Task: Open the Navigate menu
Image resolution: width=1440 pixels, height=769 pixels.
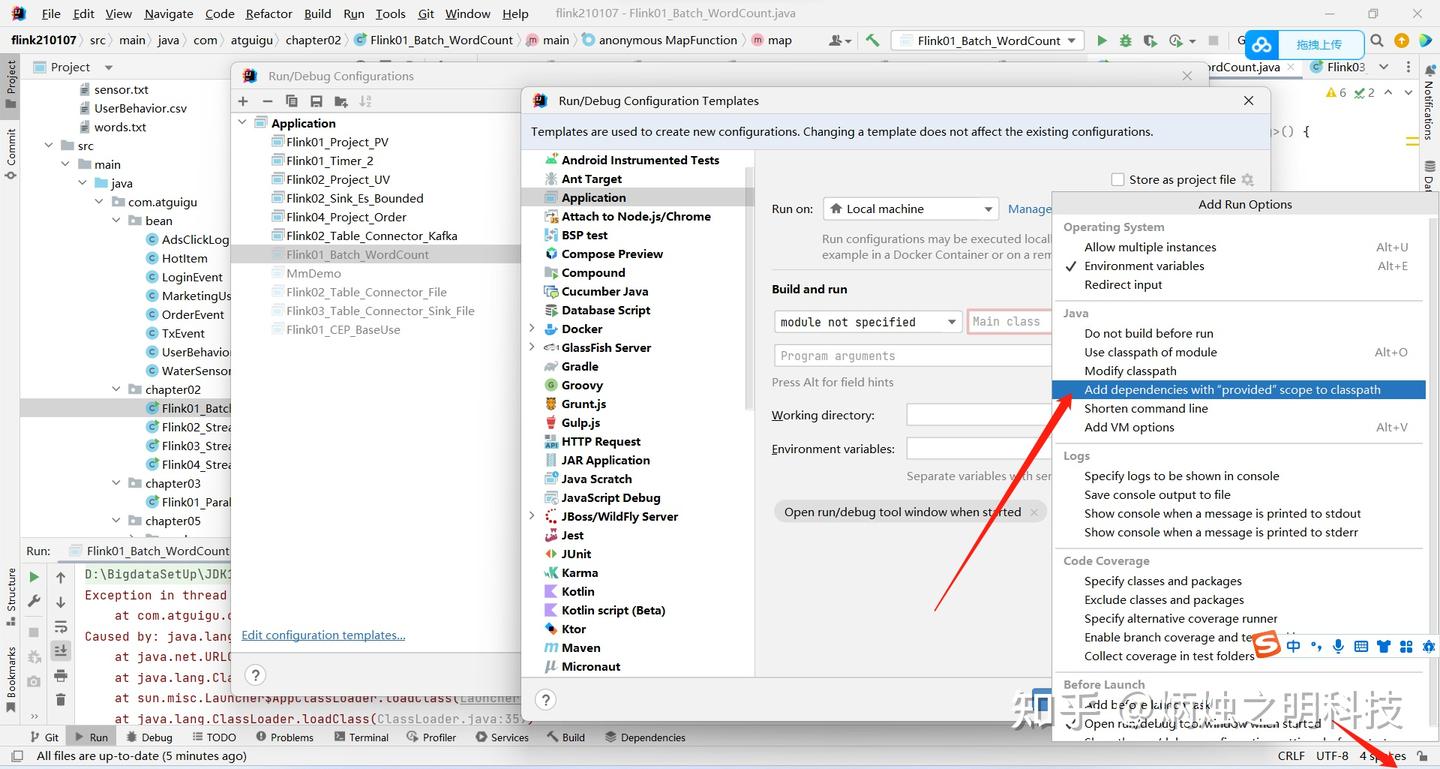Action: [167, 13]
